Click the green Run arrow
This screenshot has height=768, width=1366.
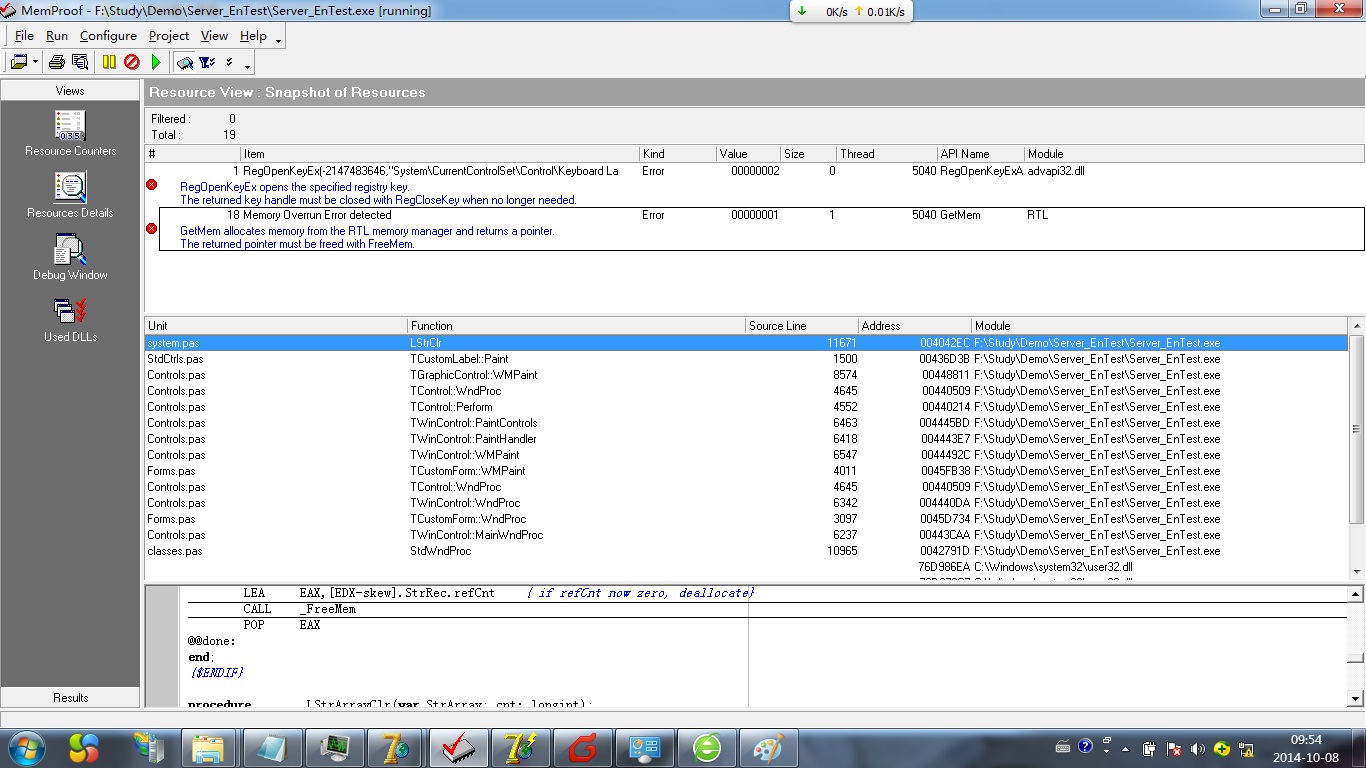[x=156, y=62]
